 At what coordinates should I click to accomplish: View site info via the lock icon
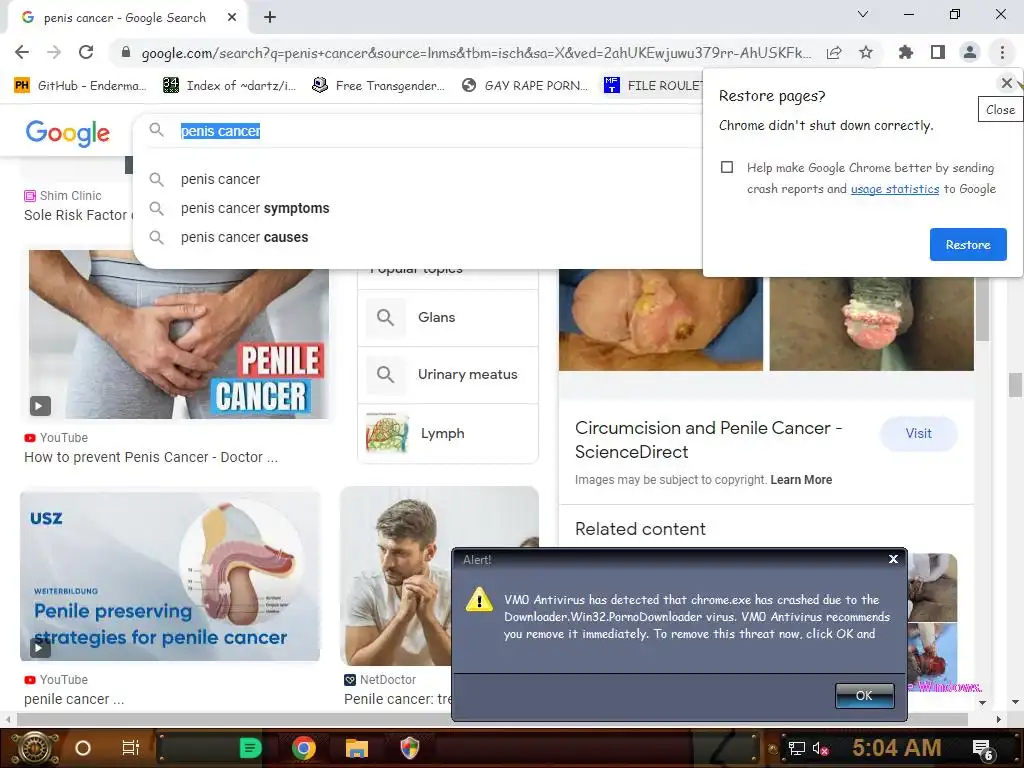click(126, 52)
